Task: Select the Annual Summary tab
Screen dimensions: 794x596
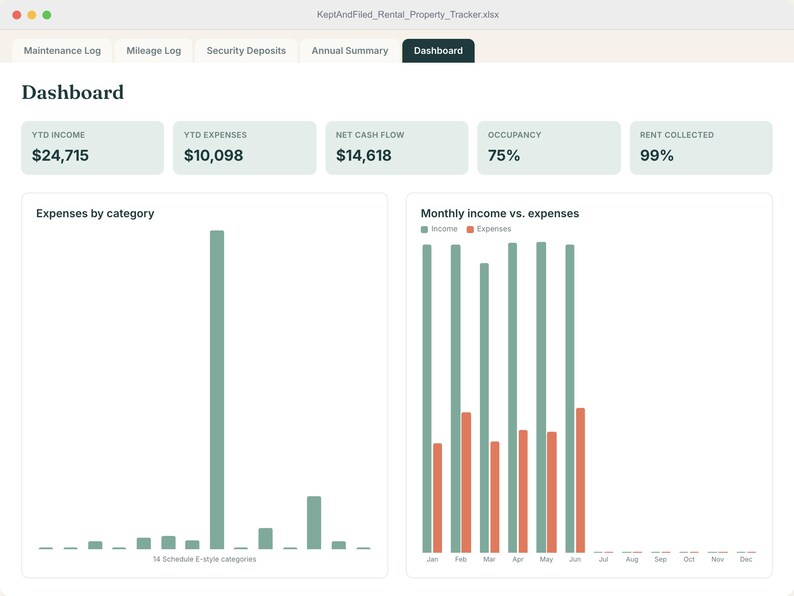Action: [x=349, y=51]
